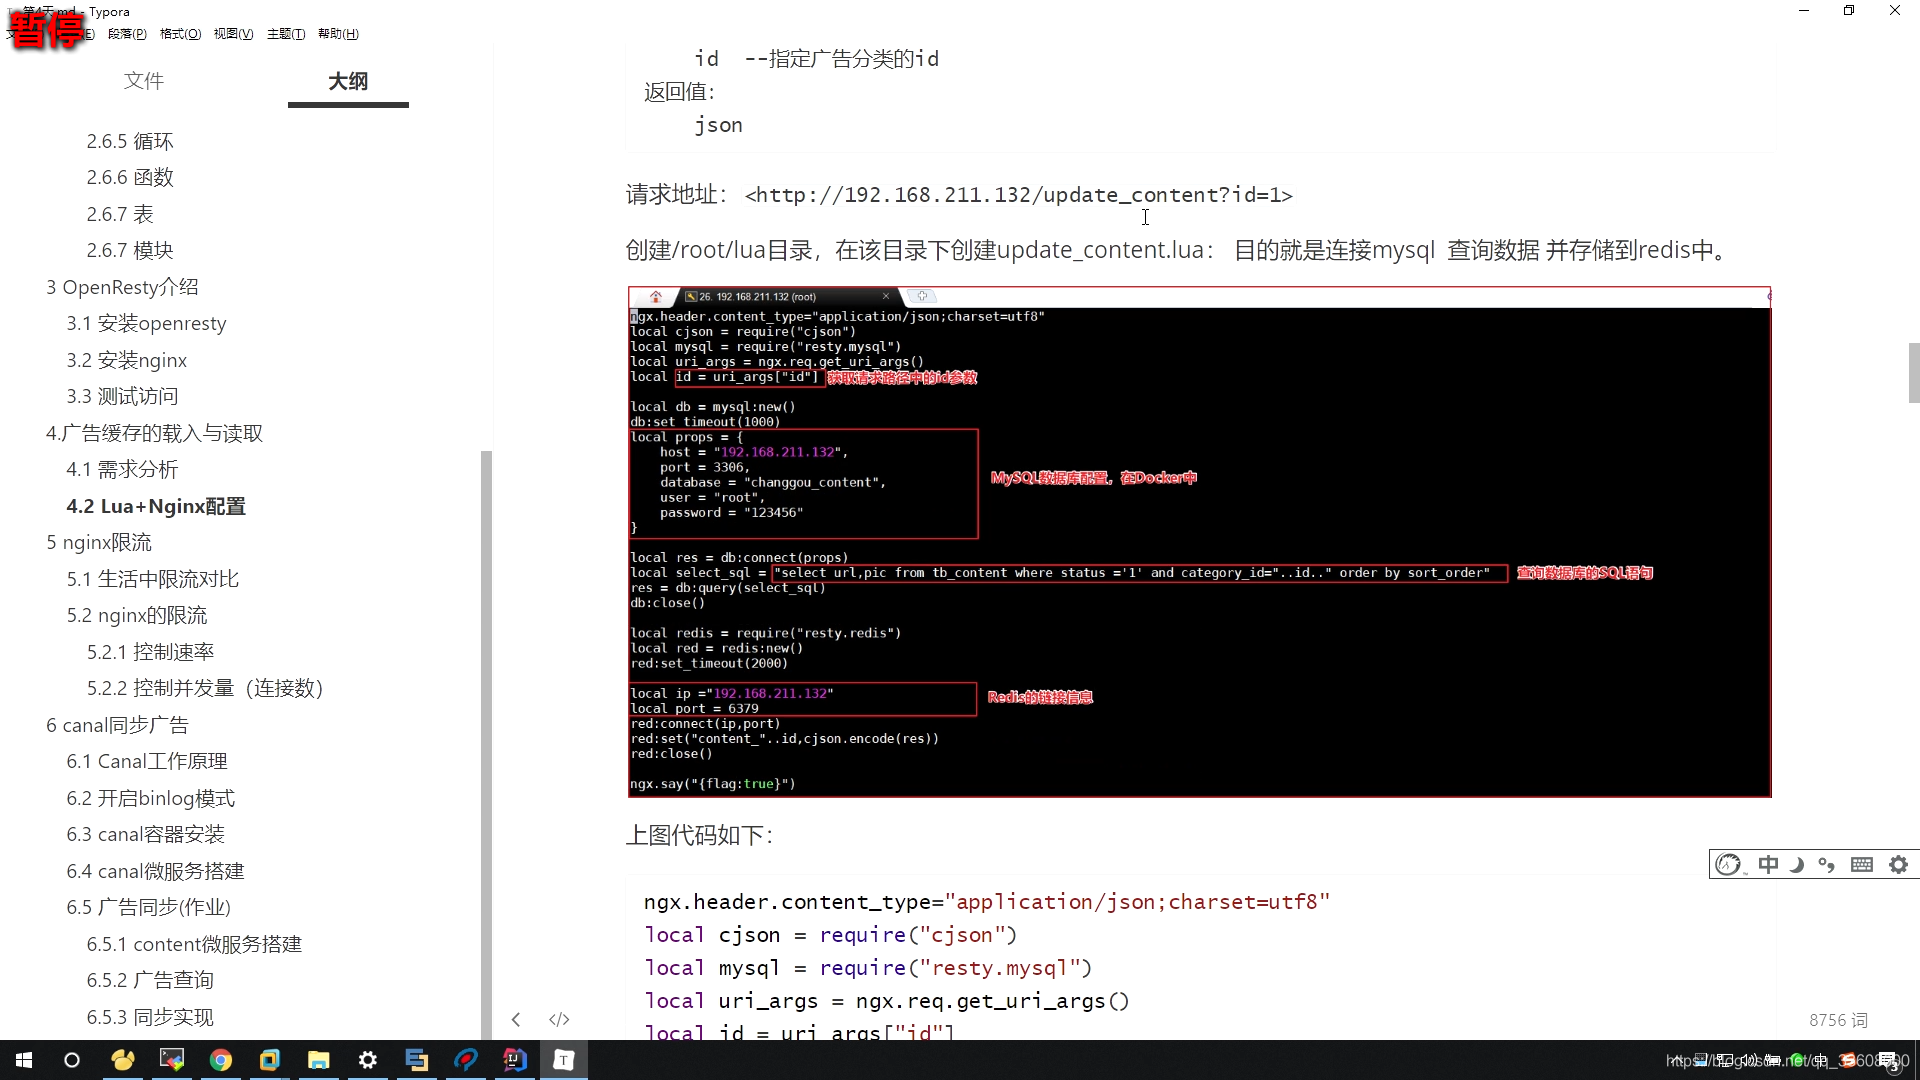Open VMware Workstation from taskbar

[x=270, y=1060]
